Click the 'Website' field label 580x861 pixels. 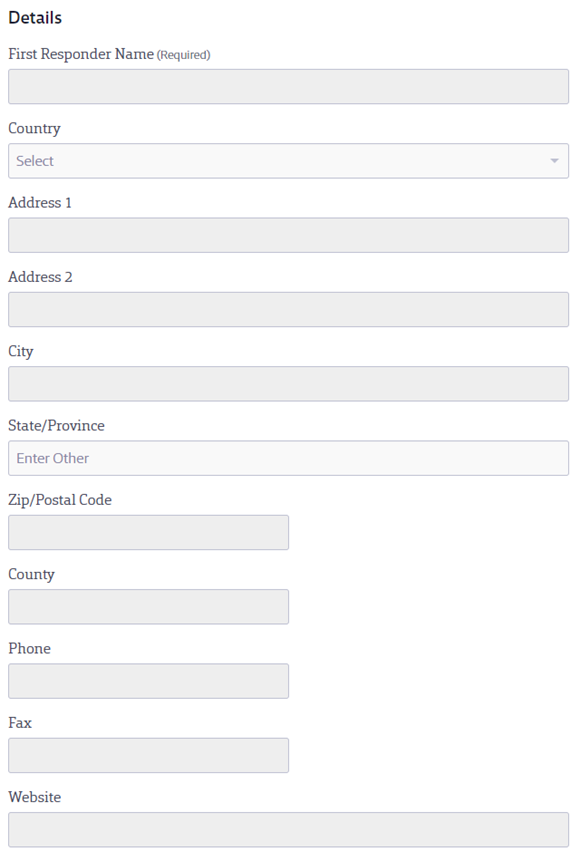(x=35, y=797)
